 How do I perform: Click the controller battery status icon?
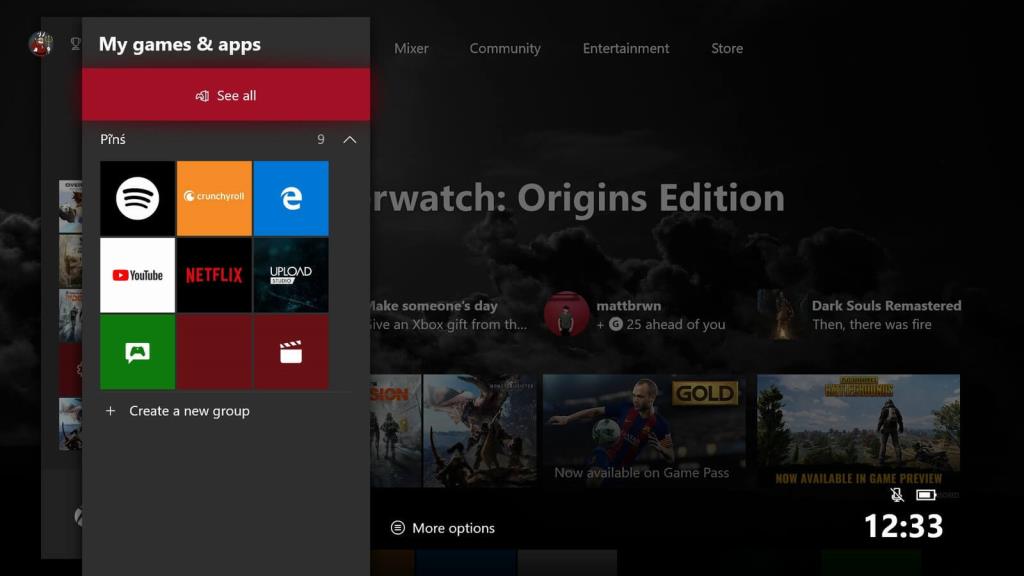pos(926,495)
